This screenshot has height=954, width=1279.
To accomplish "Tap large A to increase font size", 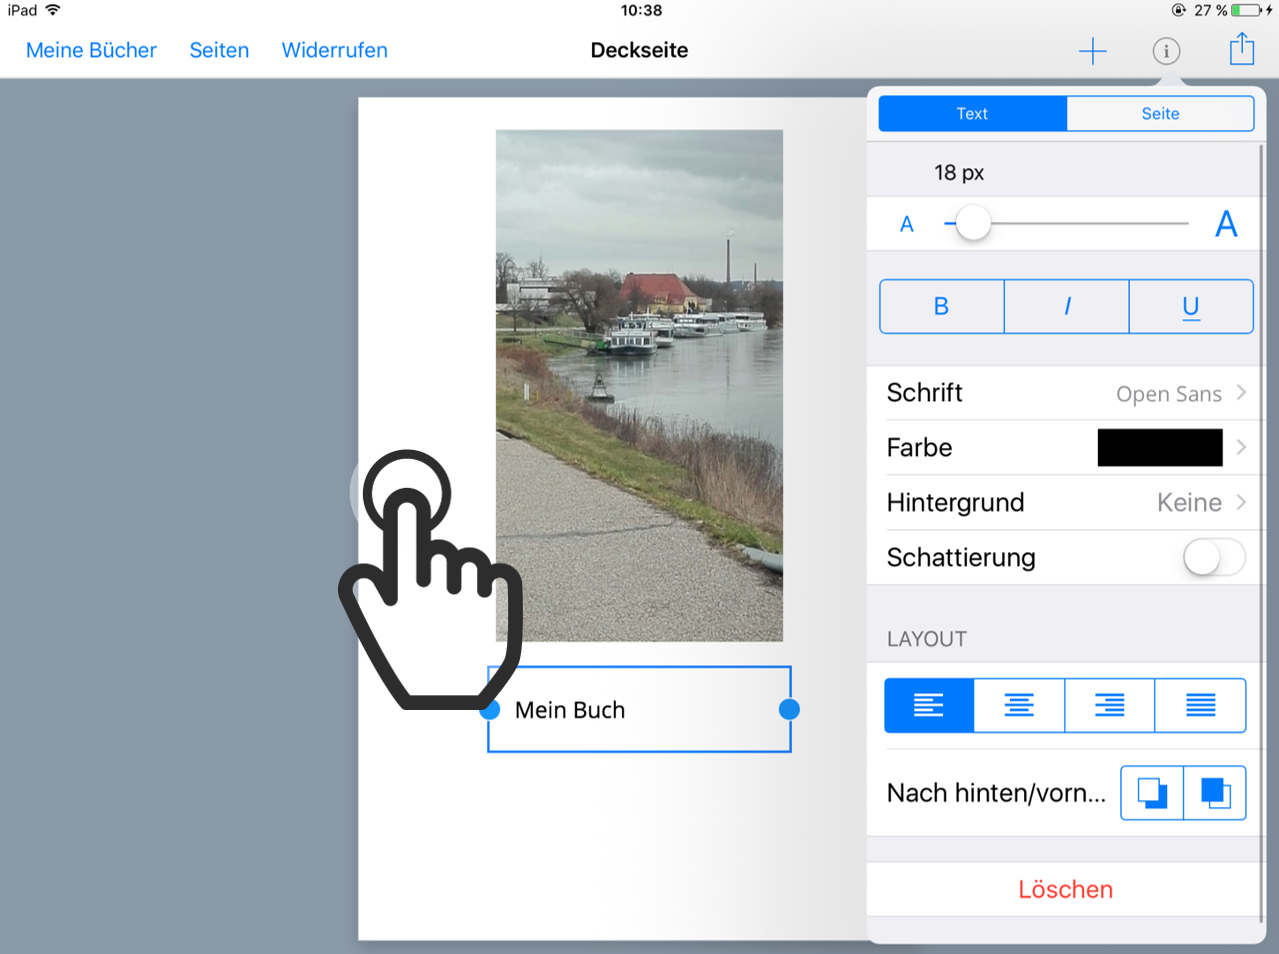I will 1226,224.
